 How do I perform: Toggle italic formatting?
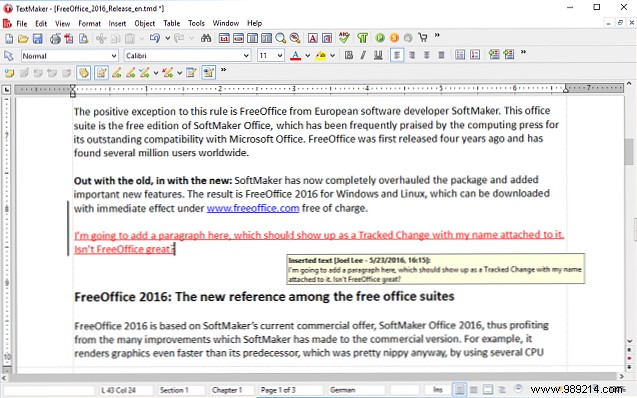click(x=363, y=55)
